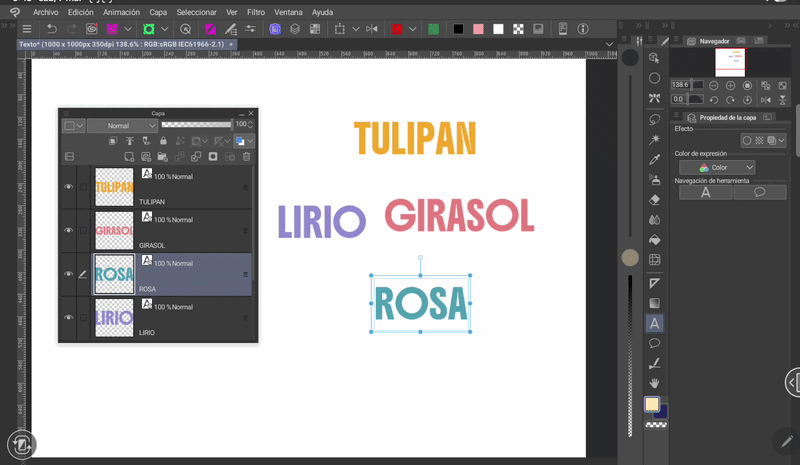
Task: Hide the TULIPAN layer
Action: coord(68,187)
